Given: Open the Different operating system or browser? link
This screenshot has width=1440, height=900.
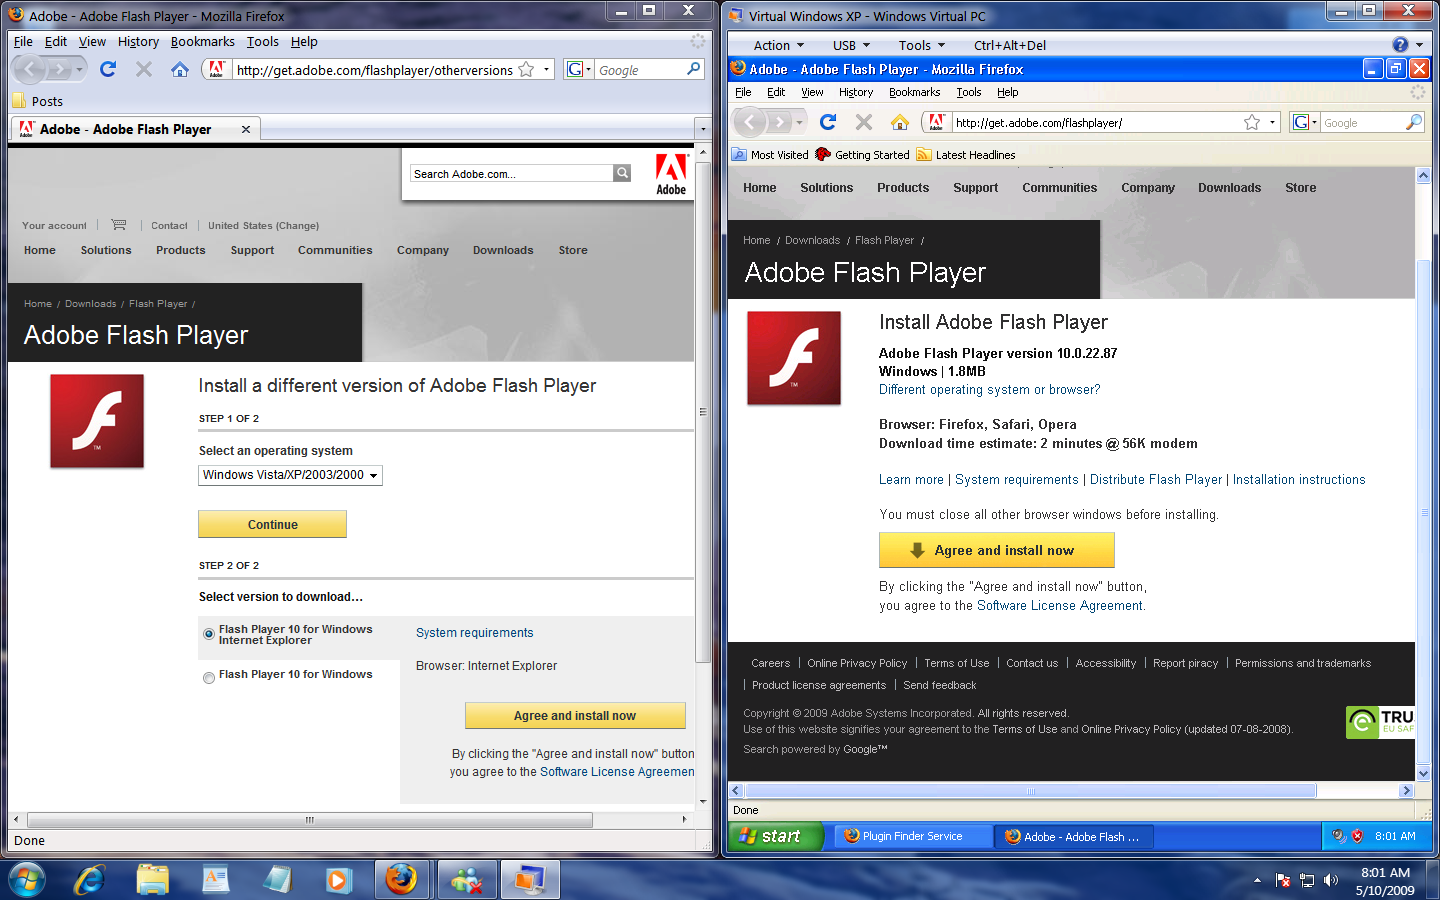Looking at the screenshot, I should (x=989, y=390).
